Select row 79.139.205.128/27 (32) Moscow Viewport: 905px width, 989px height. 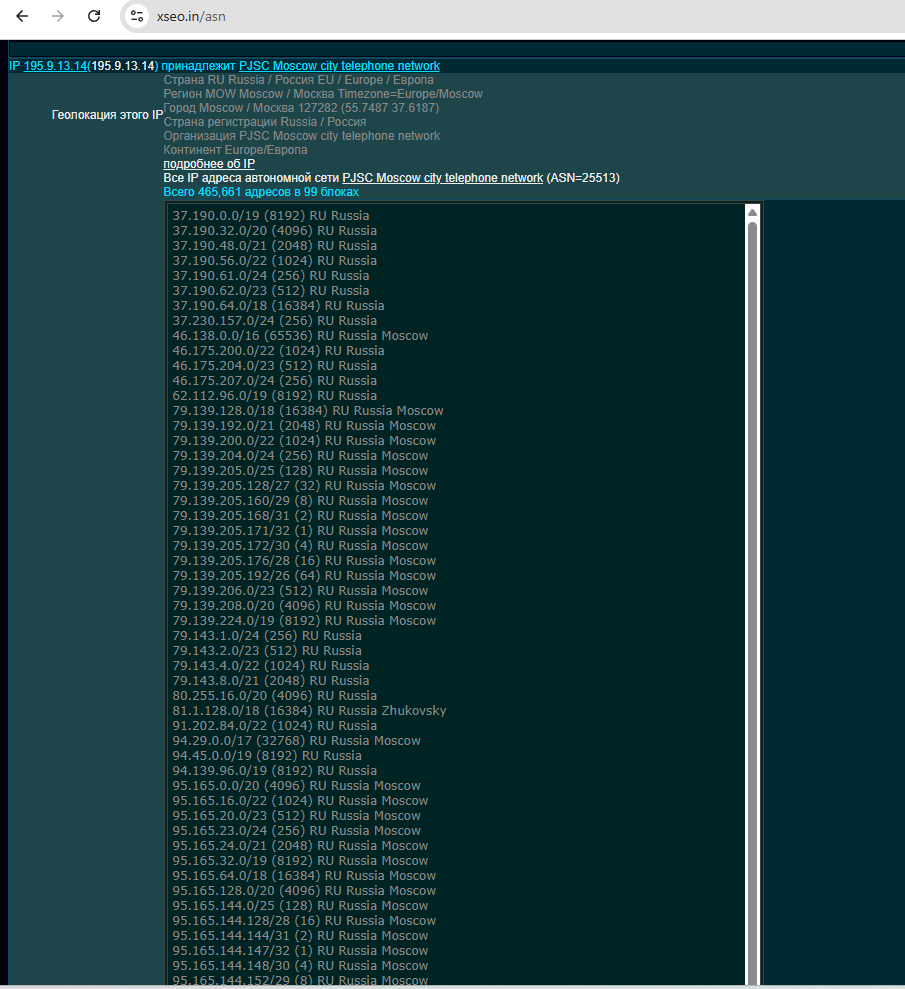click(305, 486)
